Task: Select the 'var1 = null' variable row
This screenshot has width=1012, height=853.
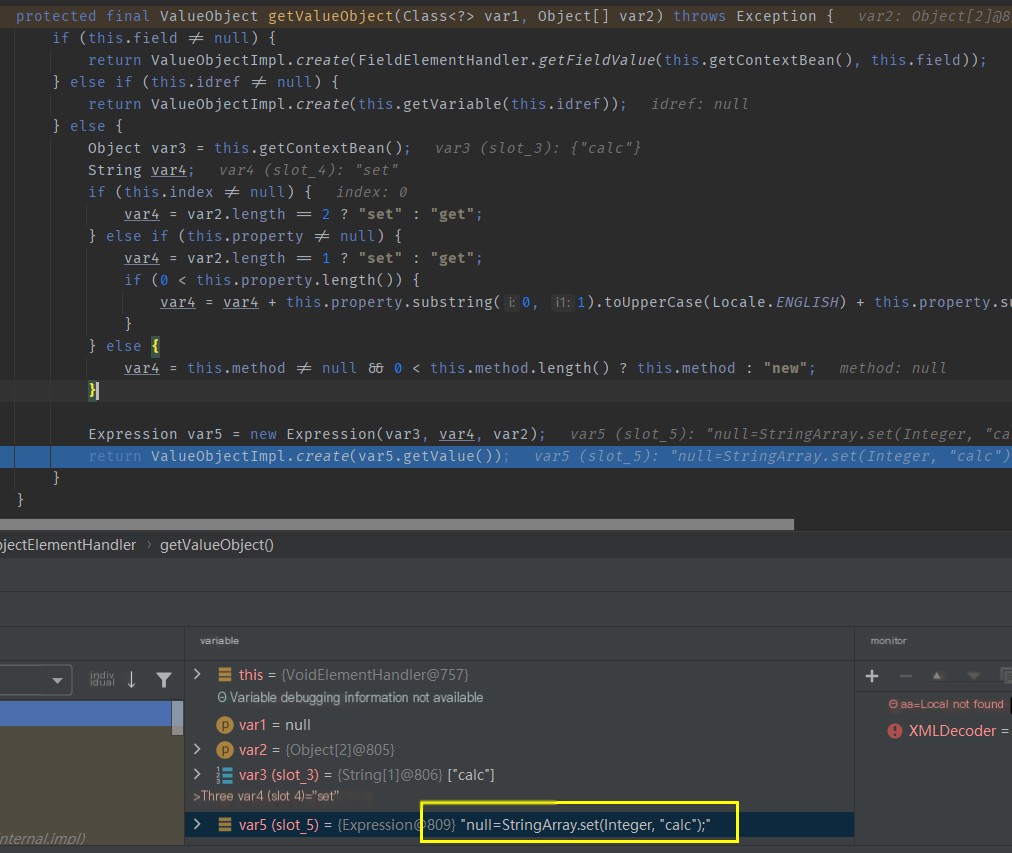Action: pyautogui.click(x=519, y=725)
